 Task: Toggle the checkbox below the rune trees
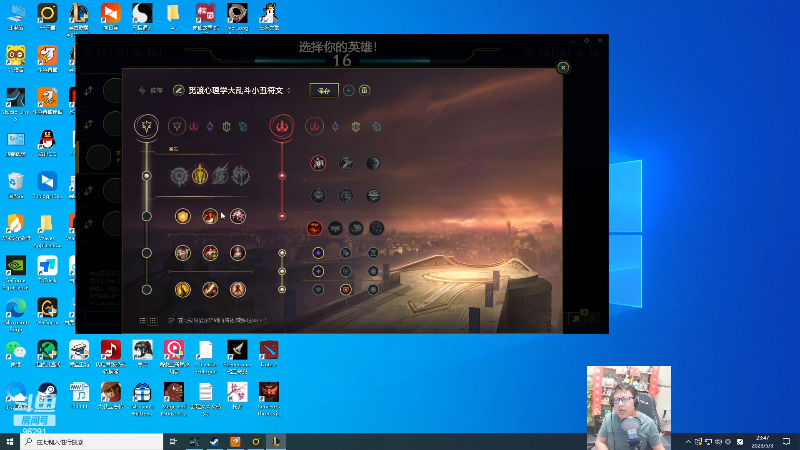[171, 321]
